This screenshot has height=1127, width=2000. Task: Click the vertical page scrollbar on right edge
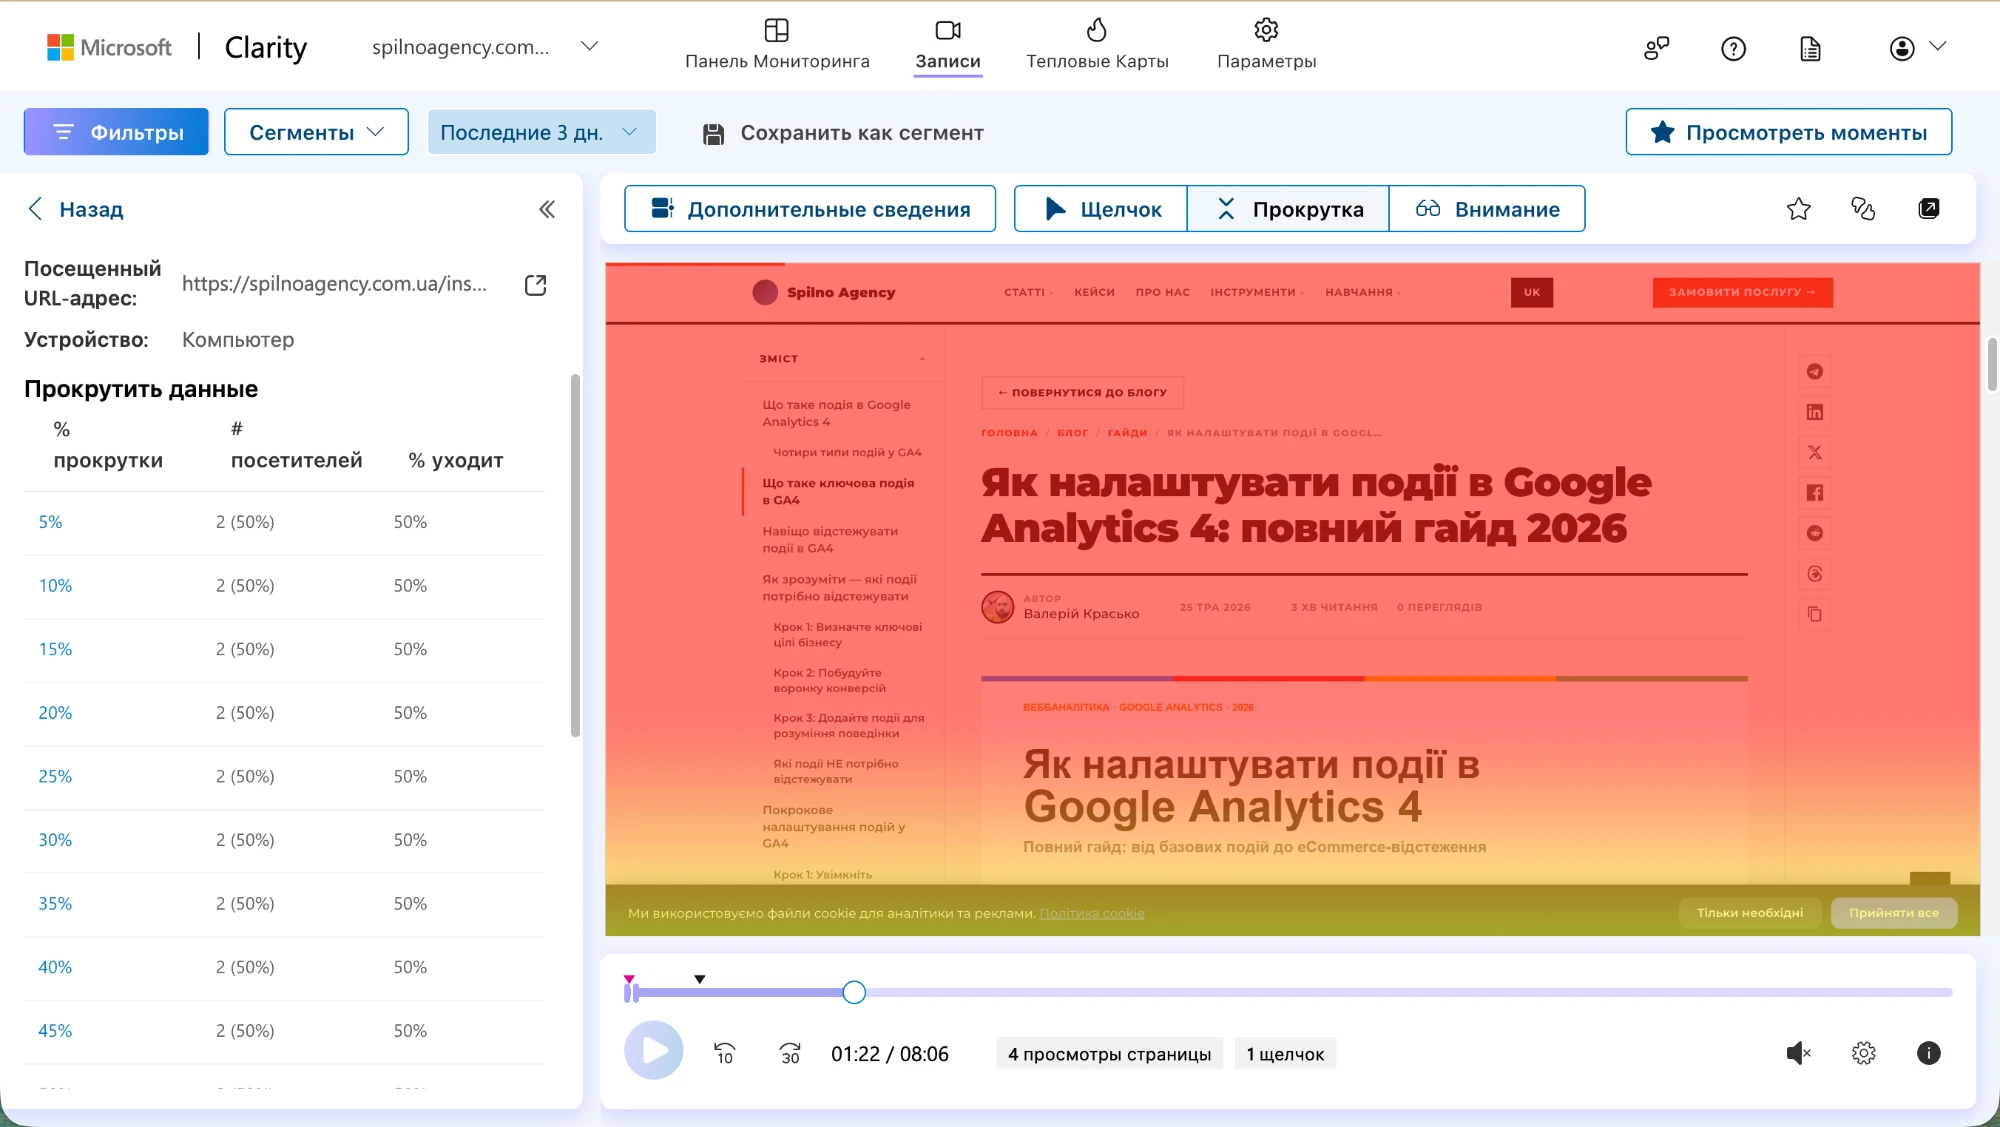1992,365
